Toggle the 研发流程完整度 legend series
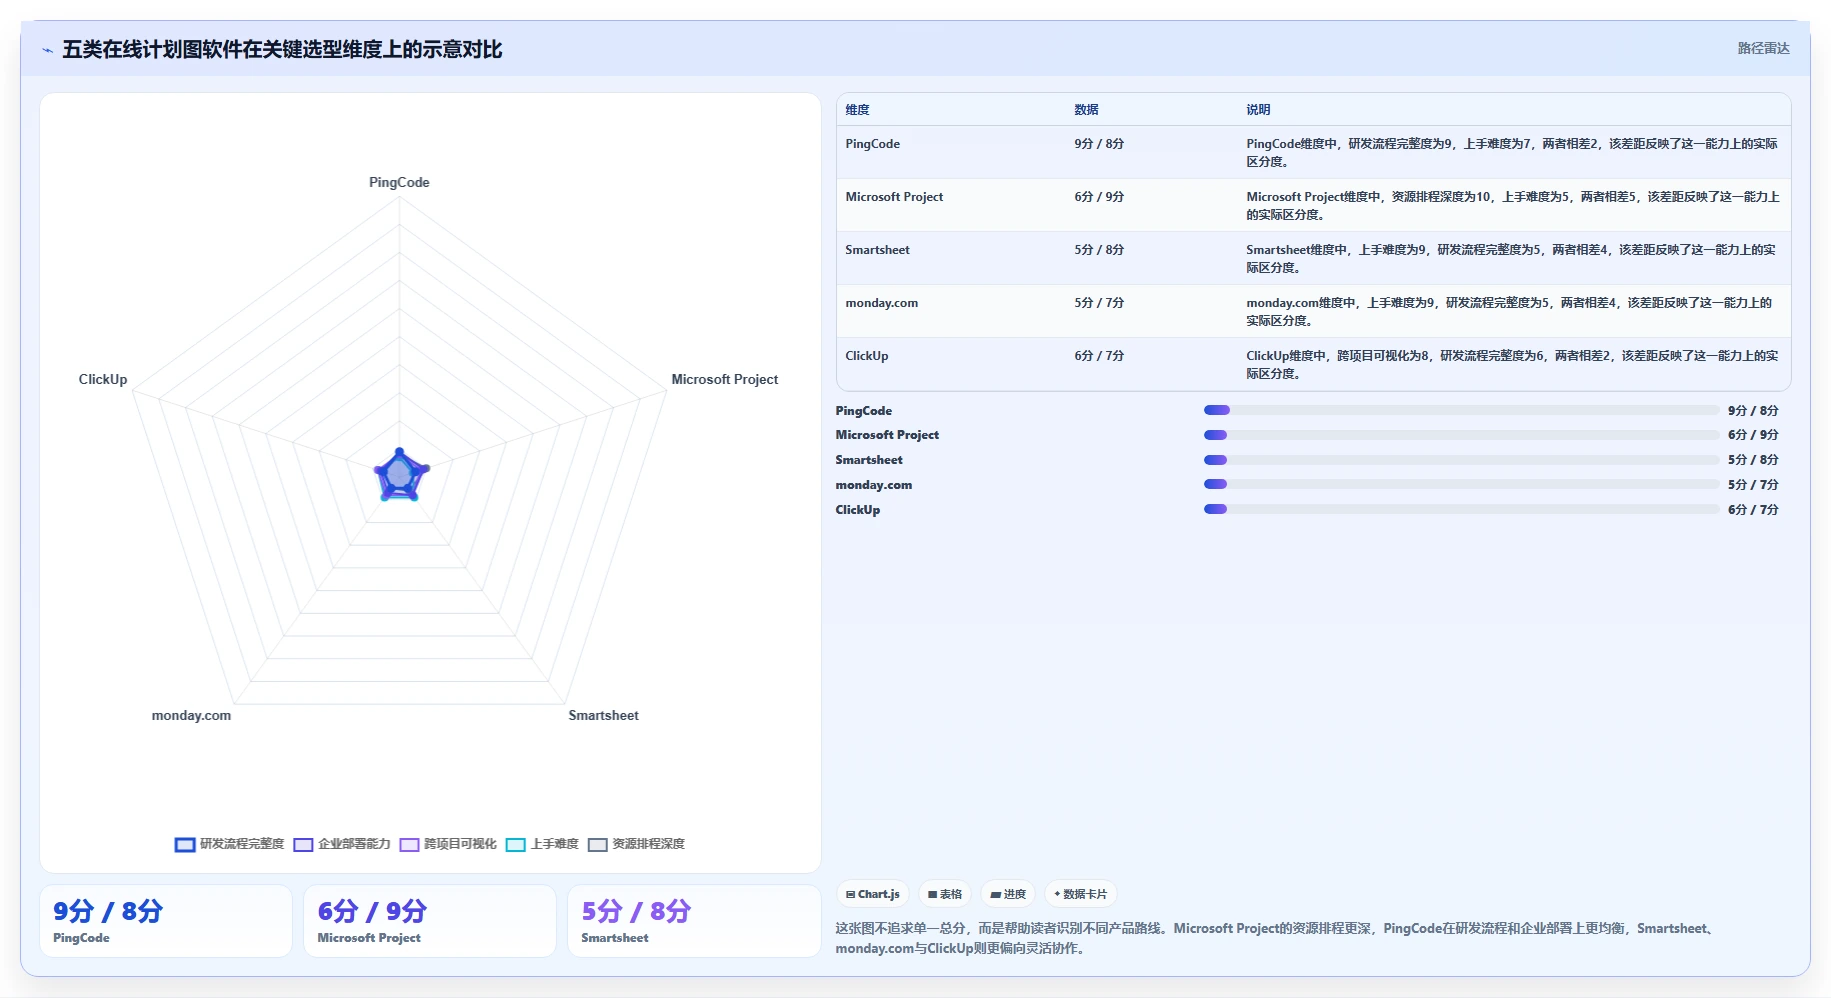This screenshot has height=998, width=1831. point(229,844)
